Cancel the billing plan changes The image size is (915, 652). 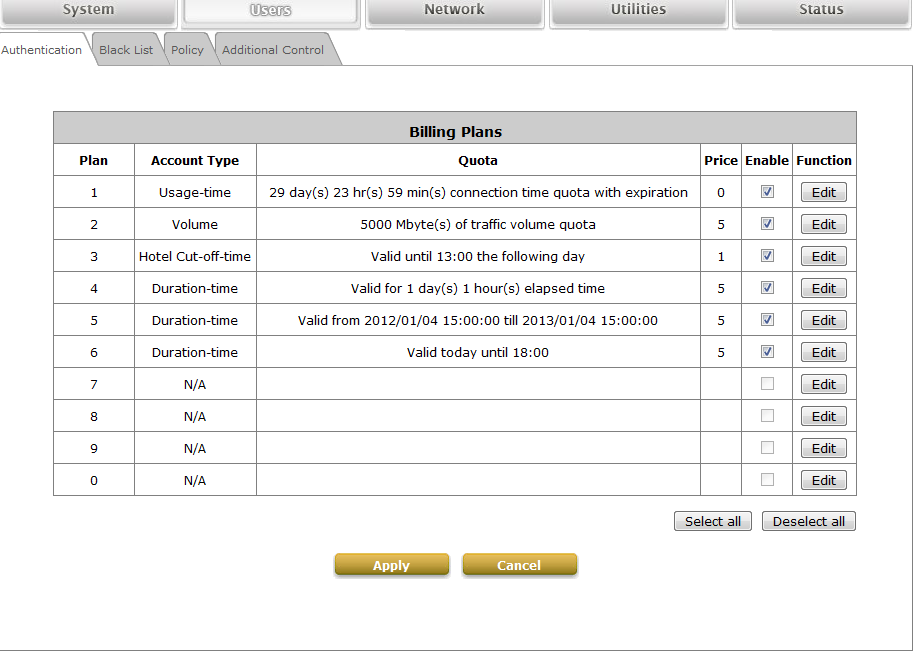pos(519,565)
